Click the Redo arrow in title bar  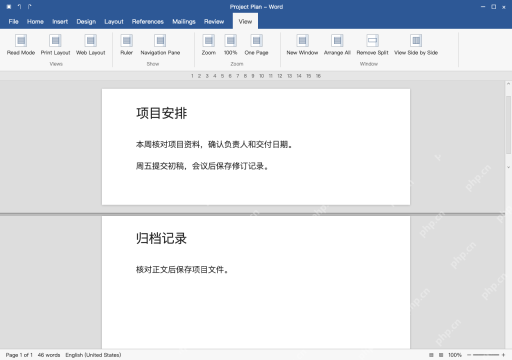pyautogui.click(x=30, y=7)
